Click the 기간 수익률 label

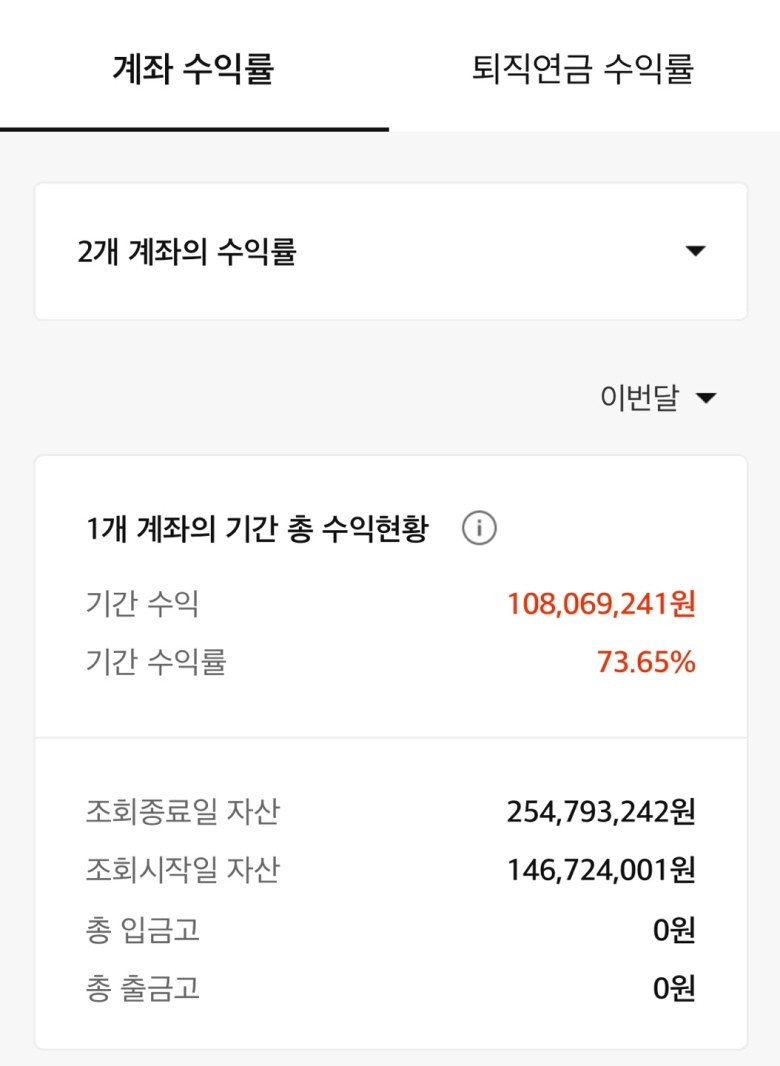(156, 662)
